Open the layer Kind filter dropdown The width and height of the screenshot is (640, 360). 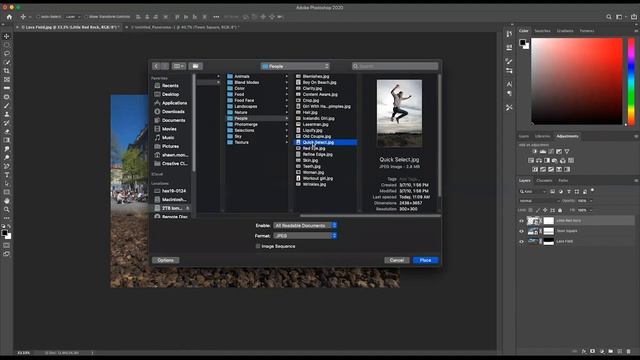533,191
